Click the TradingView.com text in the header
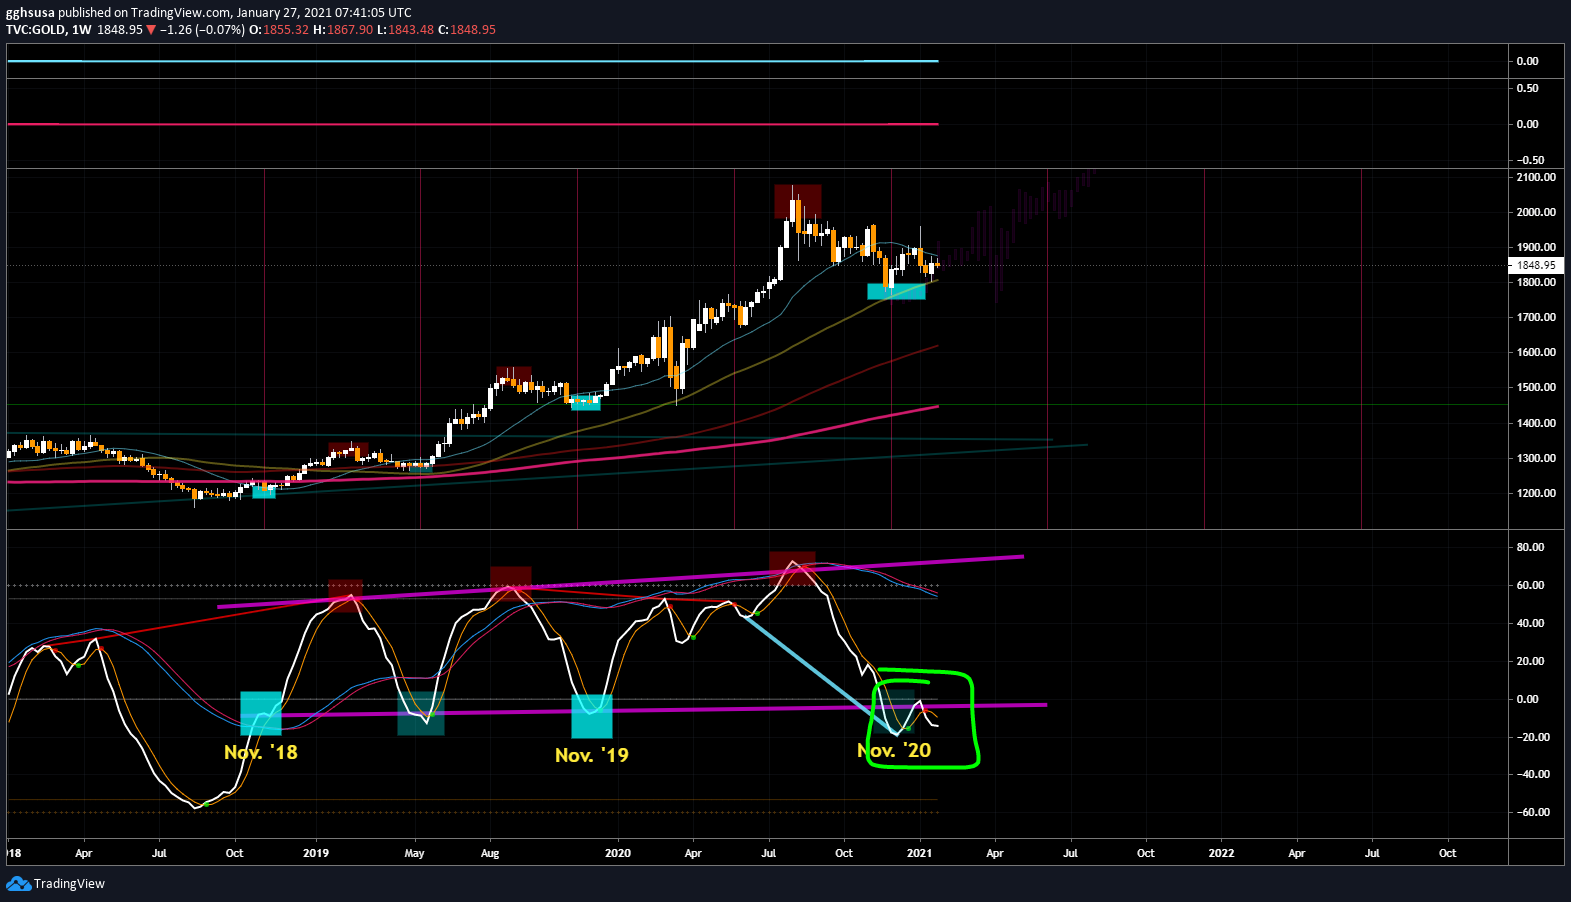Screen dimensions: 1571x902 pyautogui.click(x=181, y=13)
